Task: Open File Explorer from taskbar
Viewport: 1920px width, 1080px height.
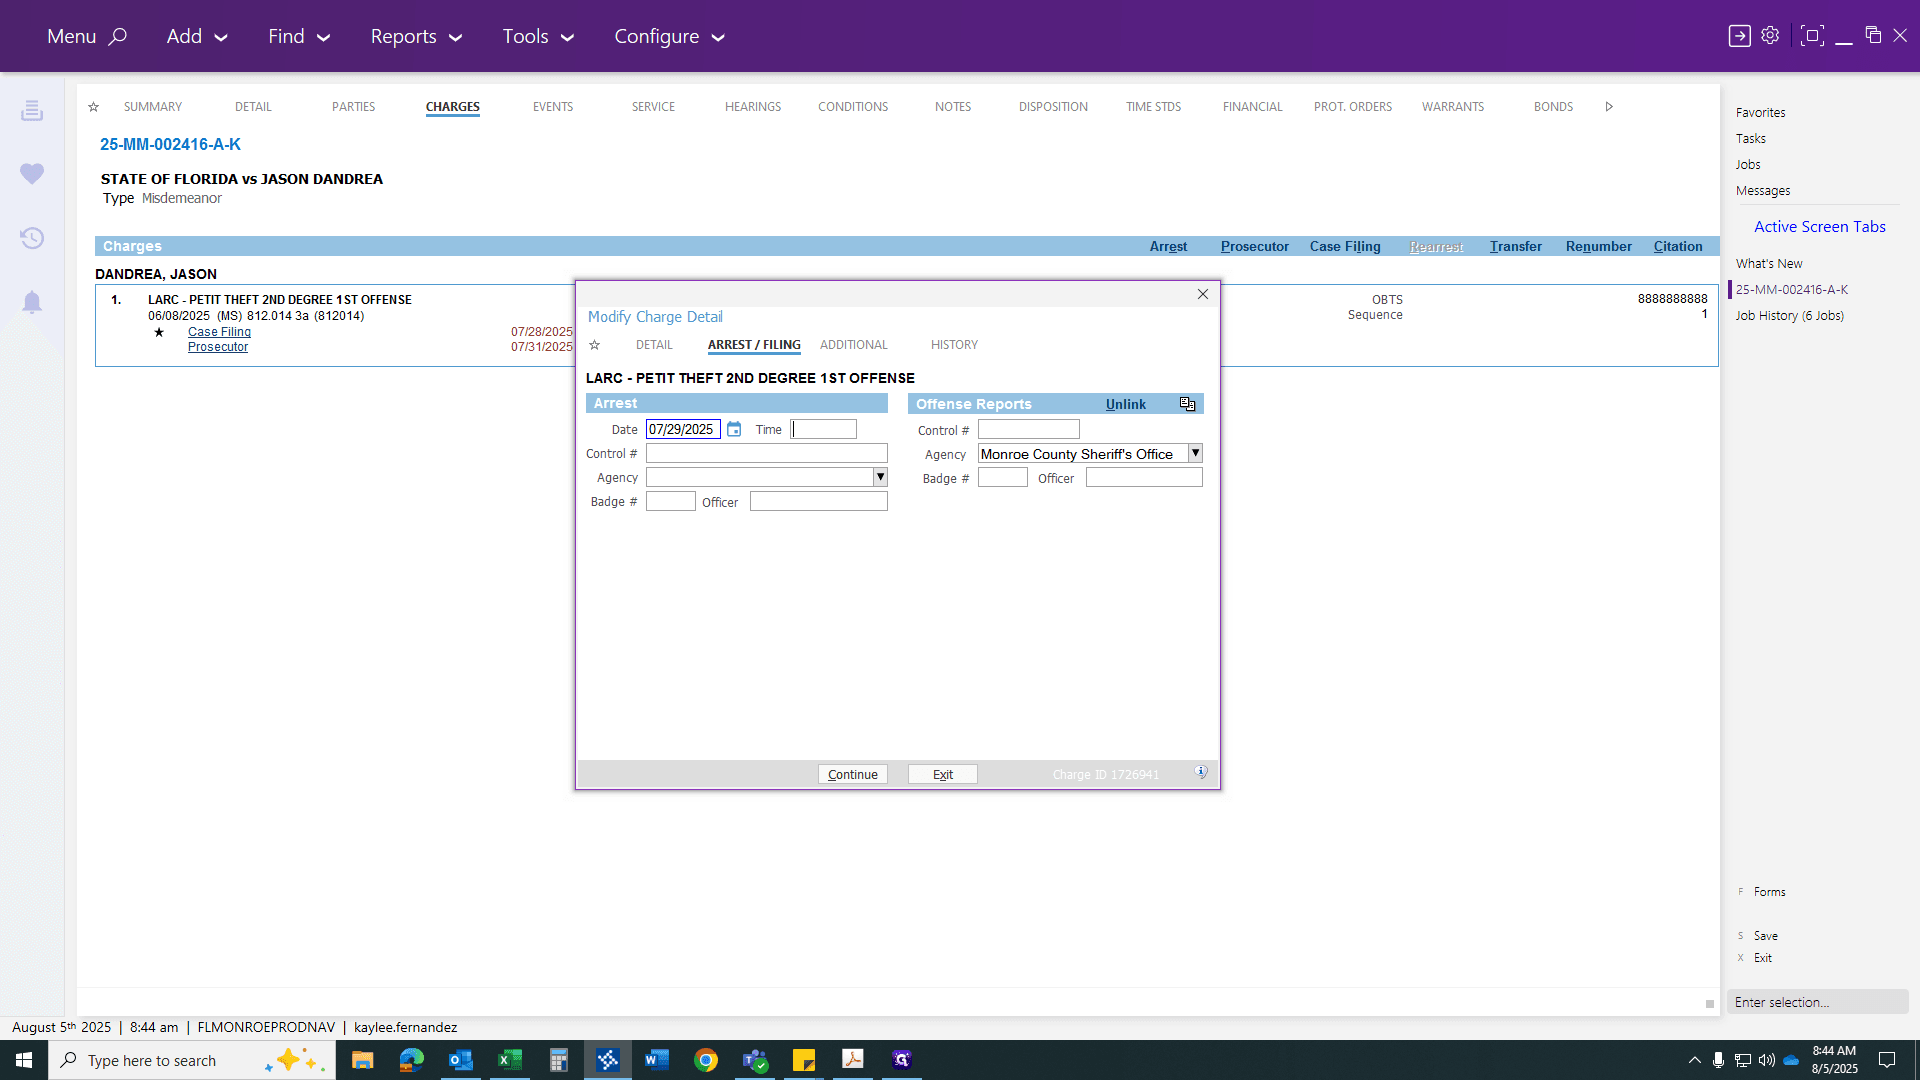Action: [362, 1060]
